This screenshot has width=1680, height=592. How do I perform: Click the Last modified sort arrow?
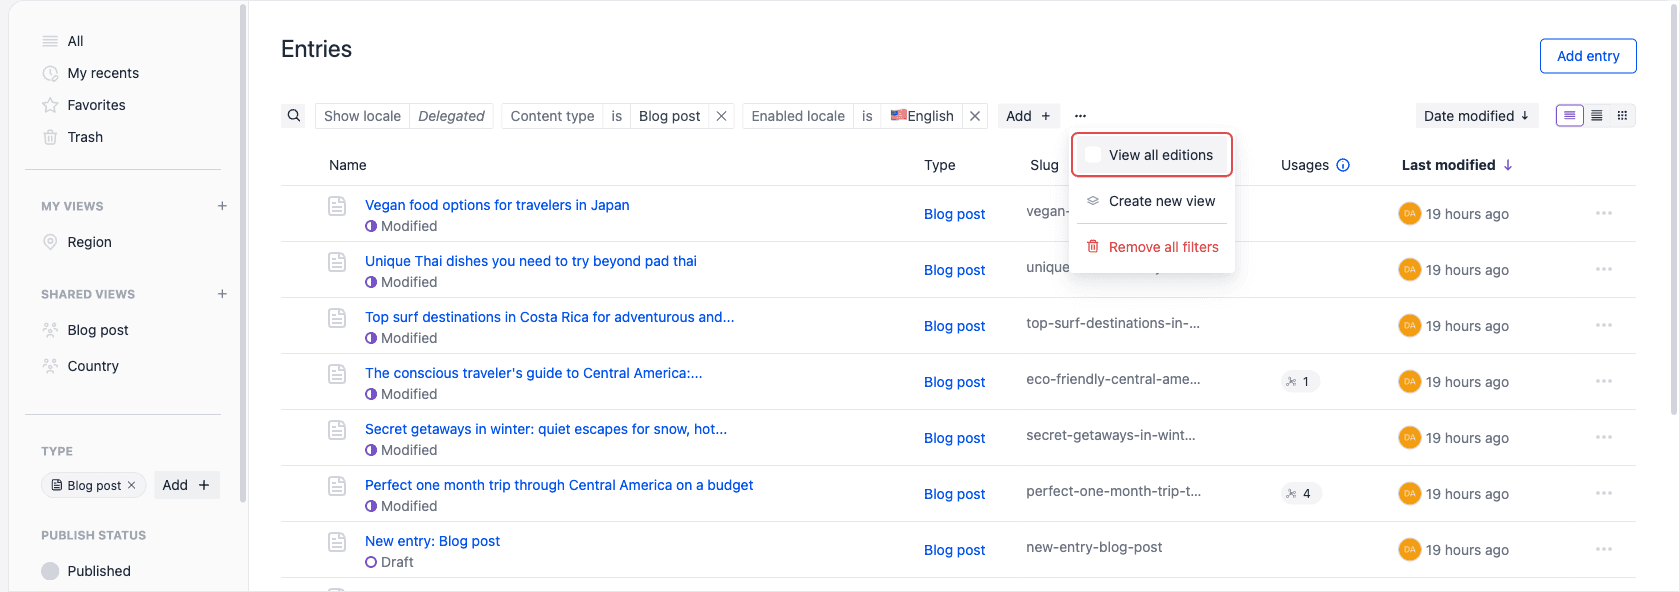(x=1508, y=165)
